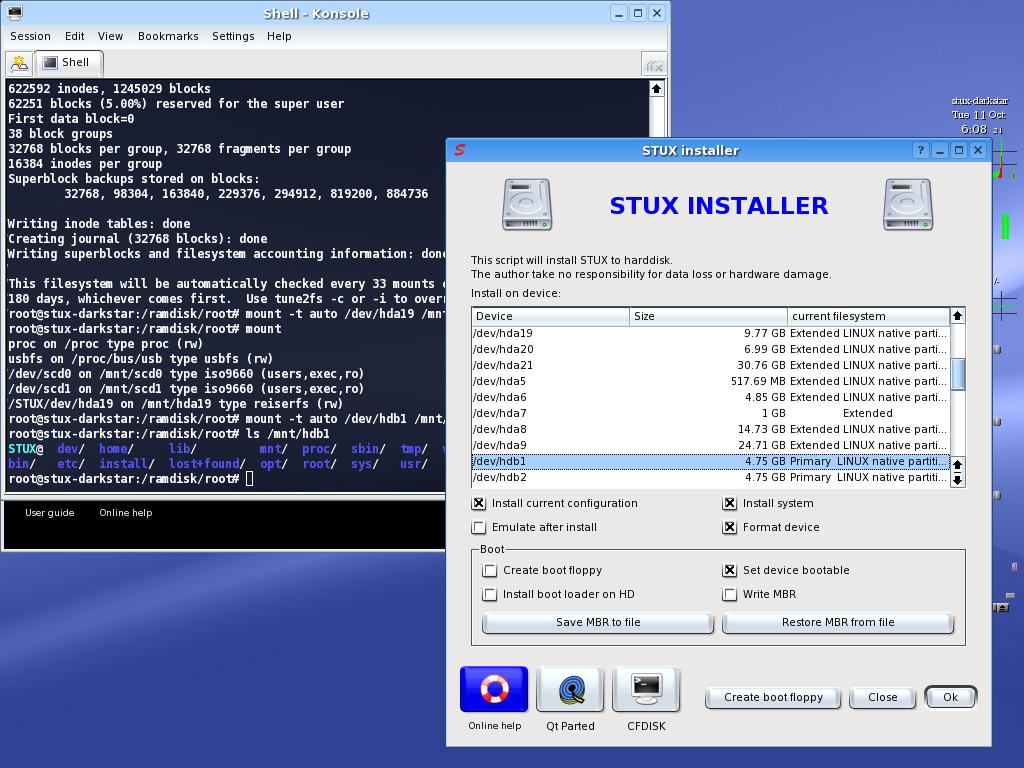Image resolution: width=1024 pixels, height=768 pixels.
Task: Click the red S icon in STUX installer title bar
Action: pyautogui.click(x=460, y=150)
